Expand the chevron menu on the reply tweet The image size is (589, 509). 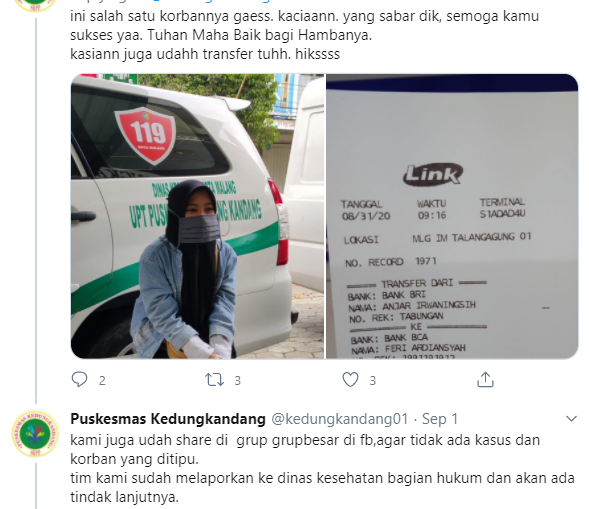click(x=571, y=418)
